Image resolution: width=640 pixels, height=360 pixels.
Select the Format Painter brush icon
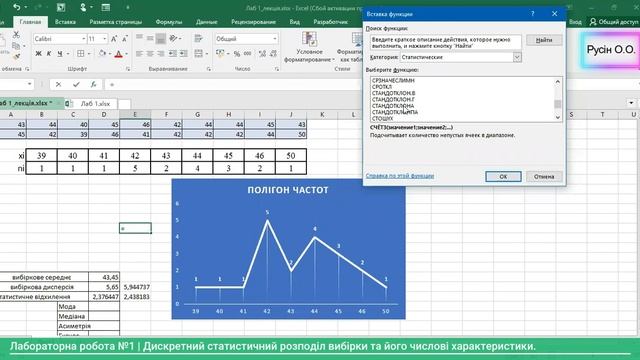(x=16, y=56)
